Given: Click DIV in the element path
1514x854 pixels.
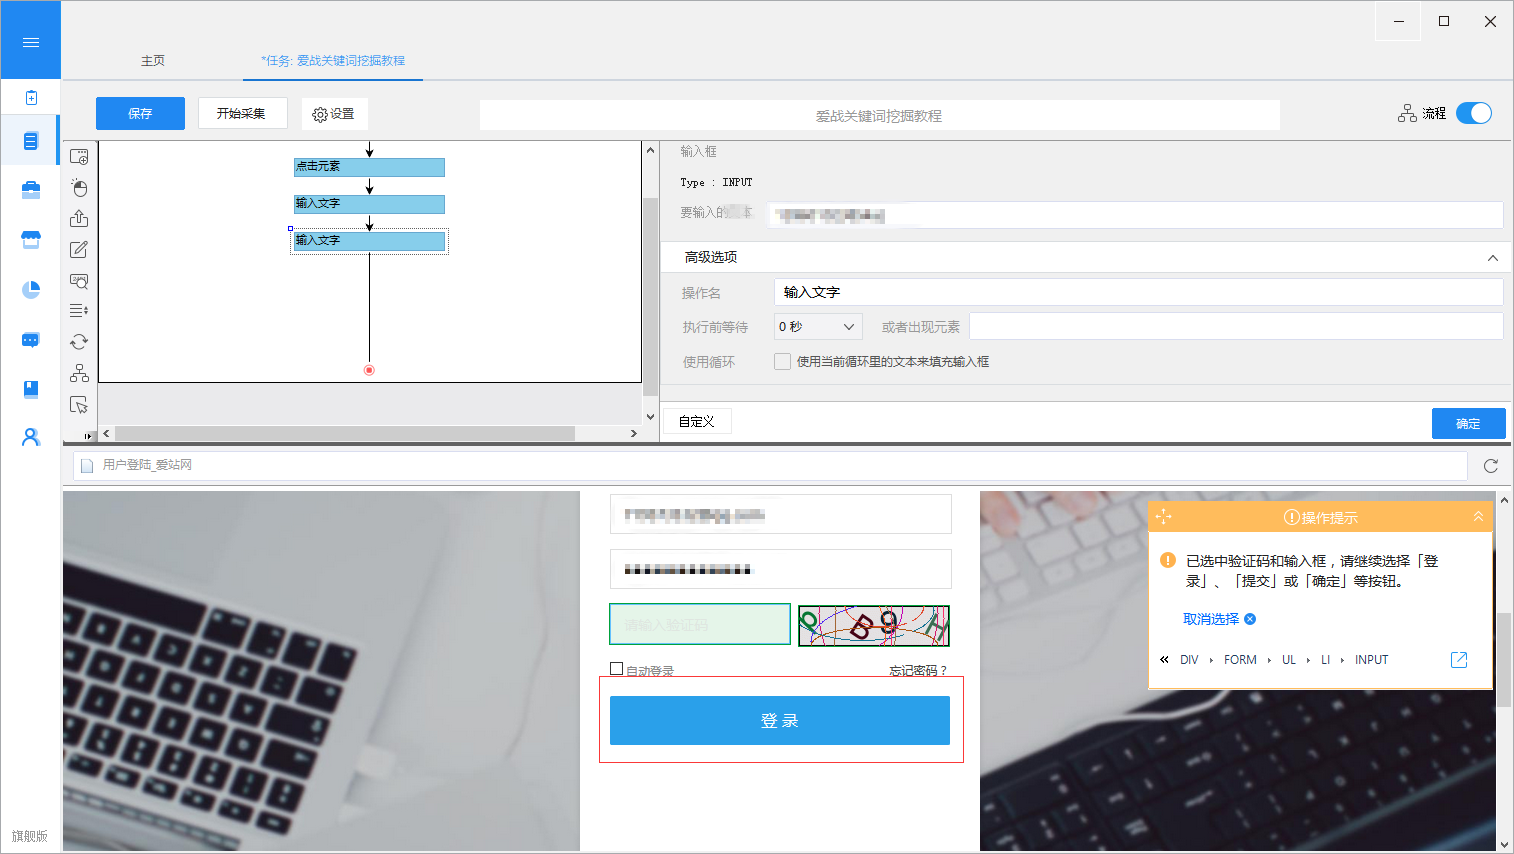Looking at the screenshot, I should 1189,660.
